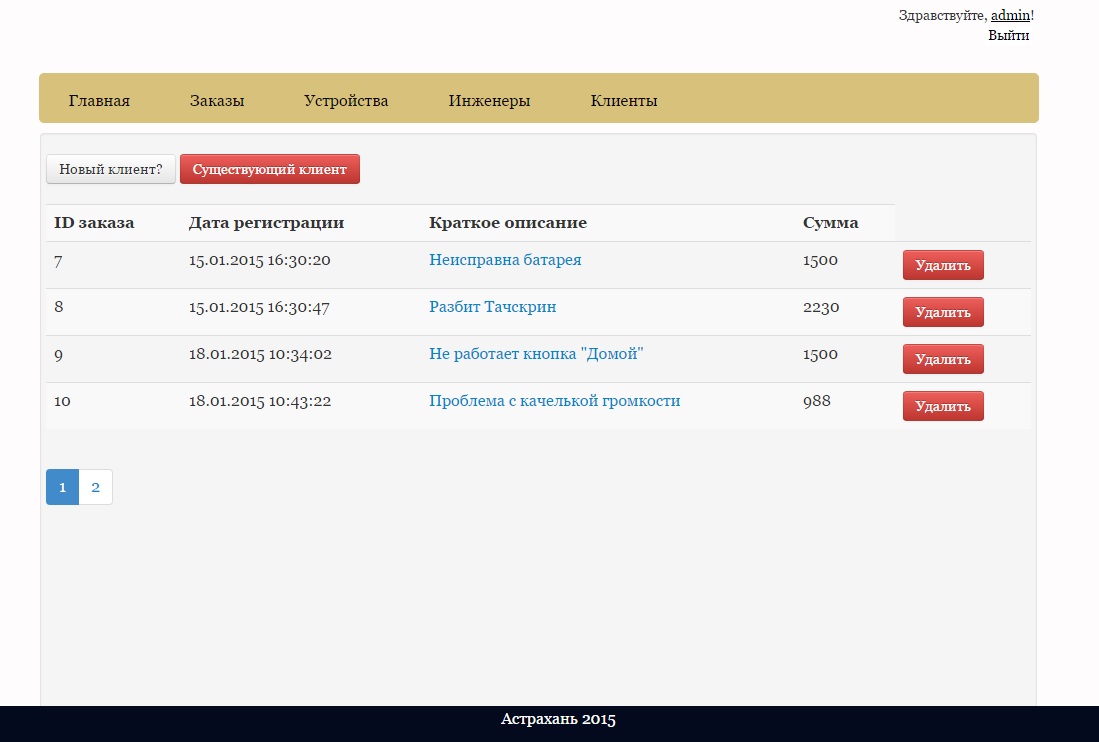The image size is (1099, 742).
Task: Click the Краткое описание column header
Action: 508,223
